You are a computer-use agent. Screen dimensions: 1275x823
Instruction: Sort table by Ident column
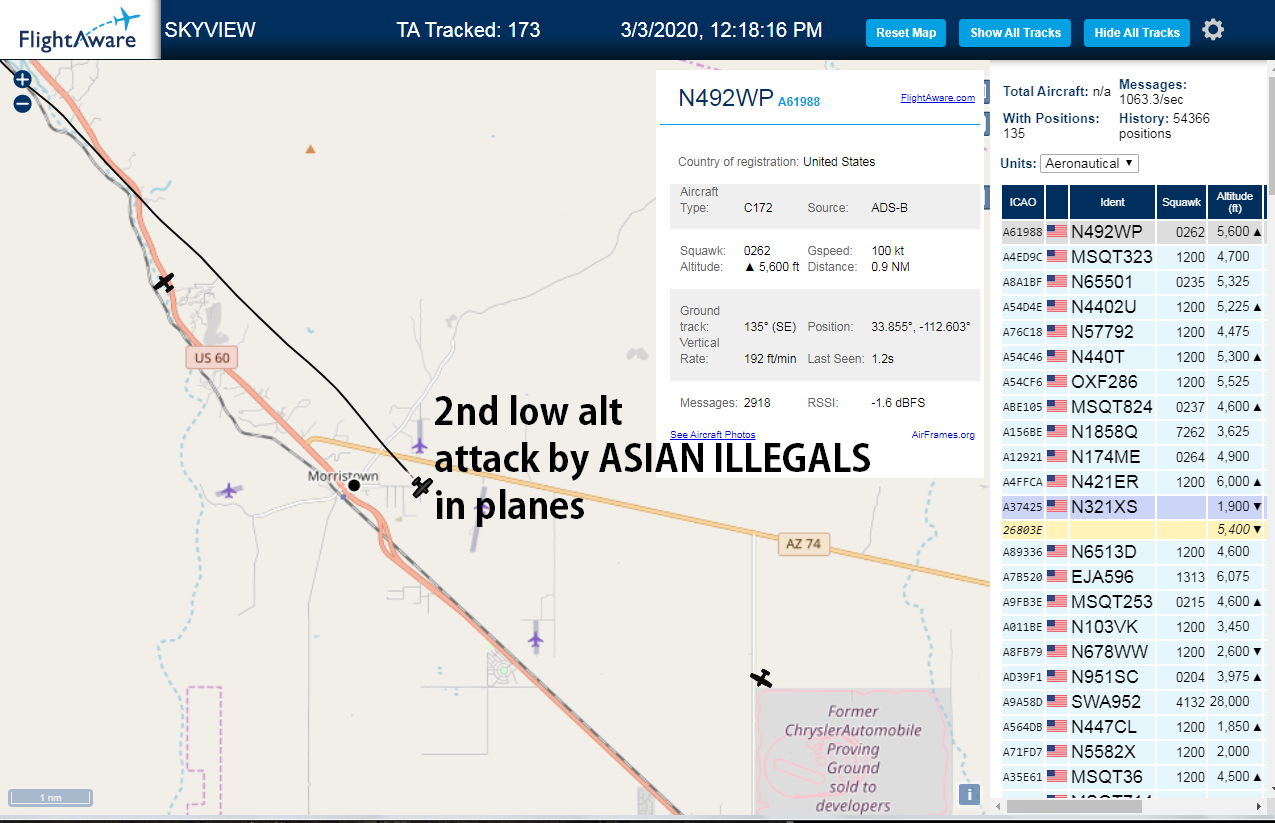(1112, 202)
